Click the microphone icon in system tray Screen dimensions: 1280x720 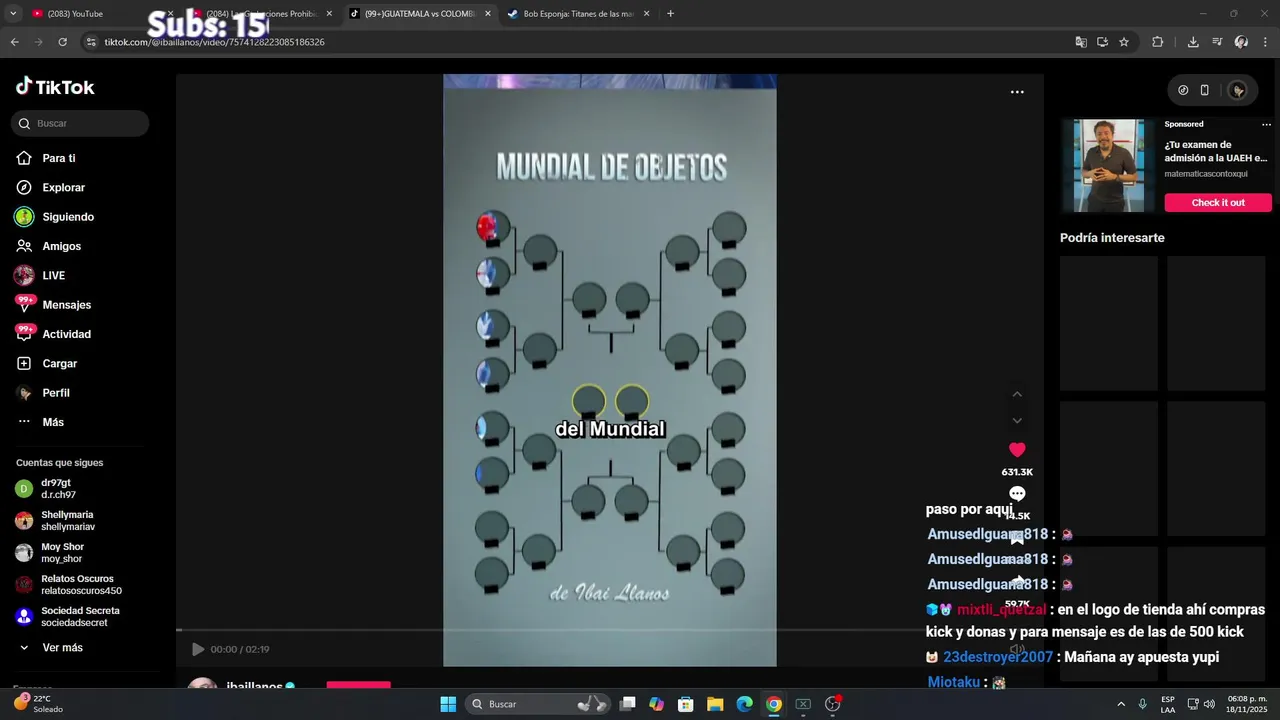(x=1142, y=704)
